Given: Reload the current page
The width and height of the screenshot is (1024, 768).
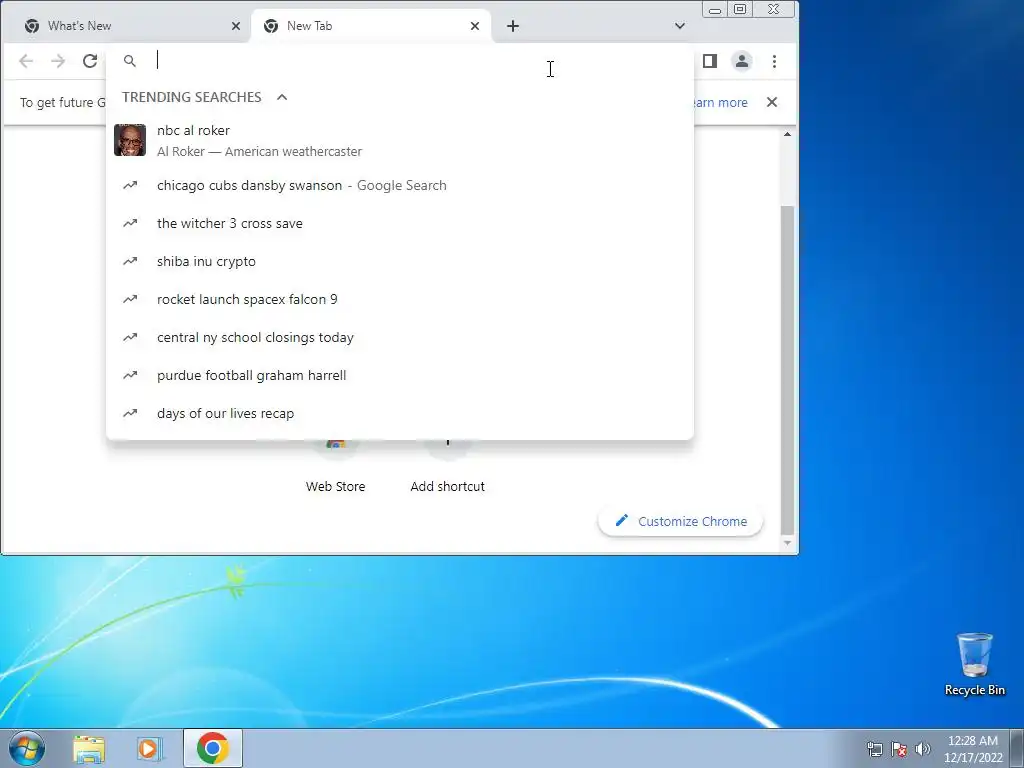Looking at the screenshot, I should pos(90,61).
